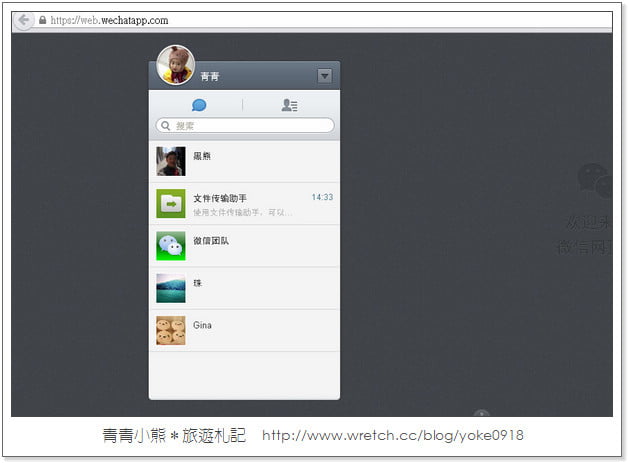Open the first chat with the boy photo
The width and height of the screenshot is (628, 463).
[x=244, y=161]
